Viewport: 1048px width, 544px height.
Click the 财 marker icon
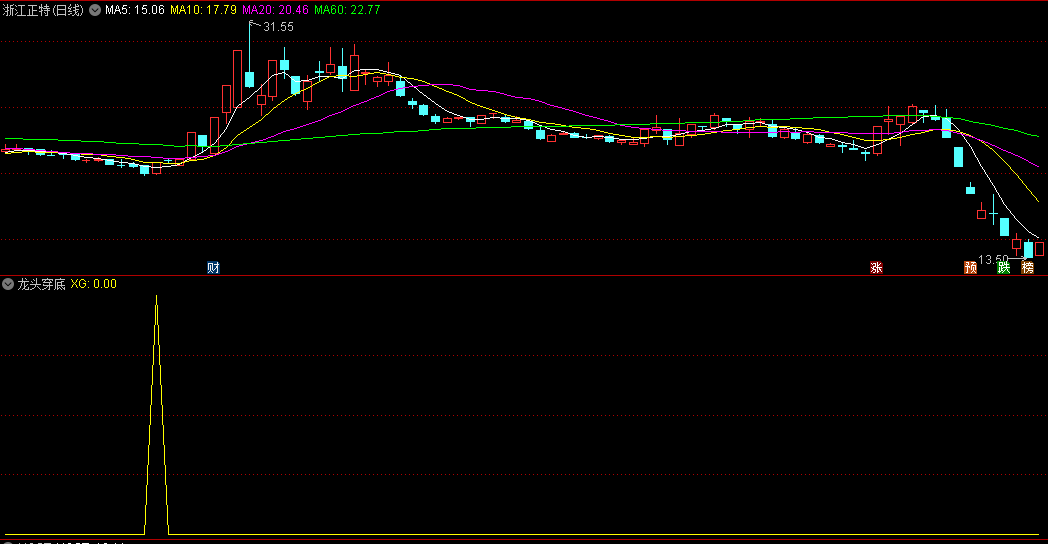213,267
